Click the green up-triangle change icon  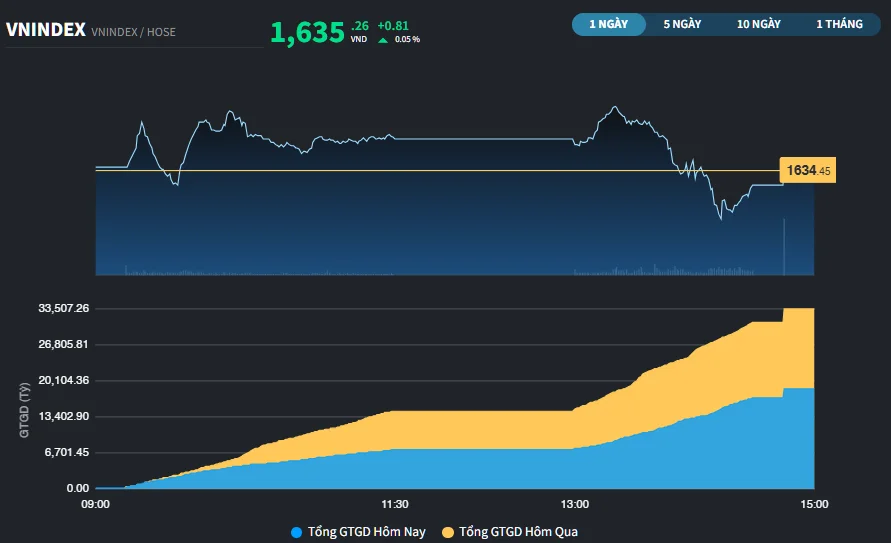click(x=383, y=40)
